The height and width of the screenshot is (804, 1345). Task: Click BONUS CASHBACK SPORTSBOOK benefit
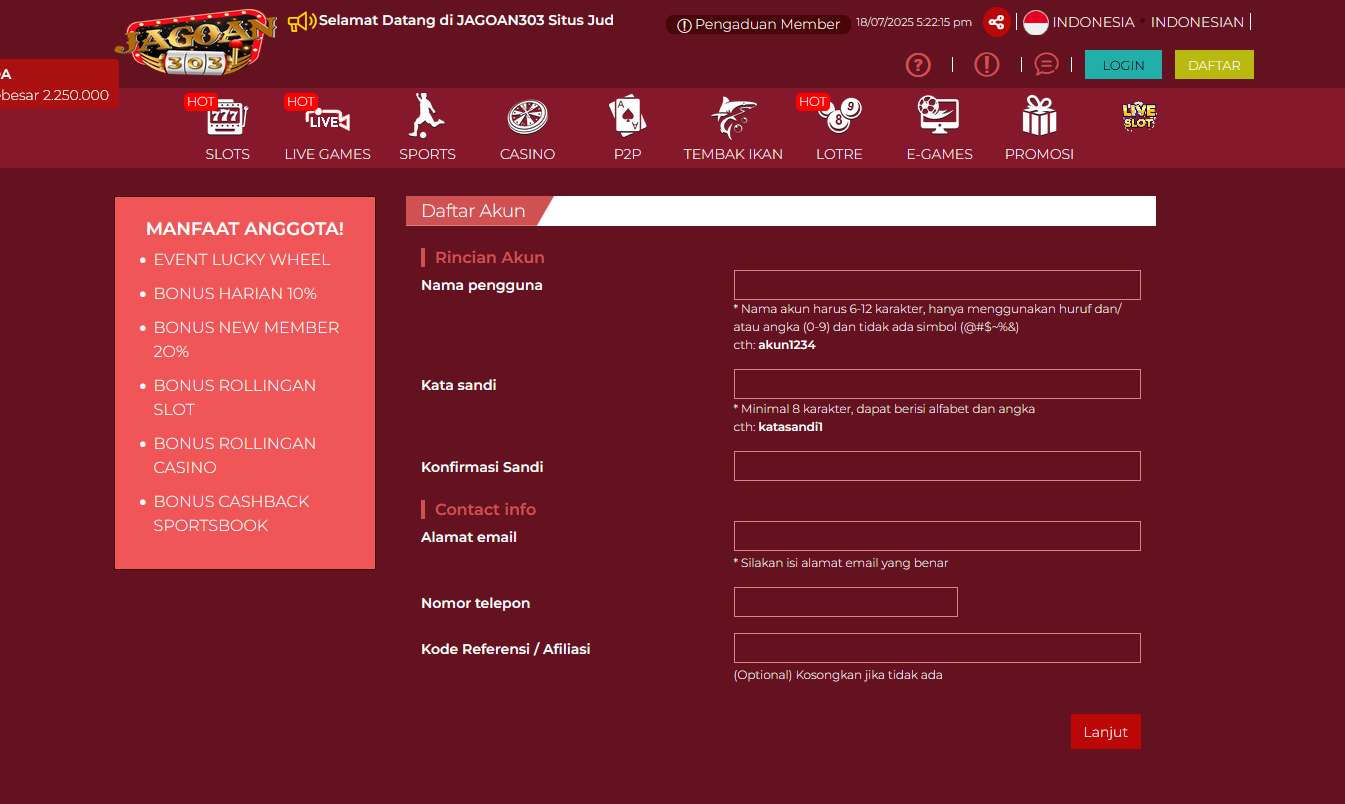click(x=231, y=513)
